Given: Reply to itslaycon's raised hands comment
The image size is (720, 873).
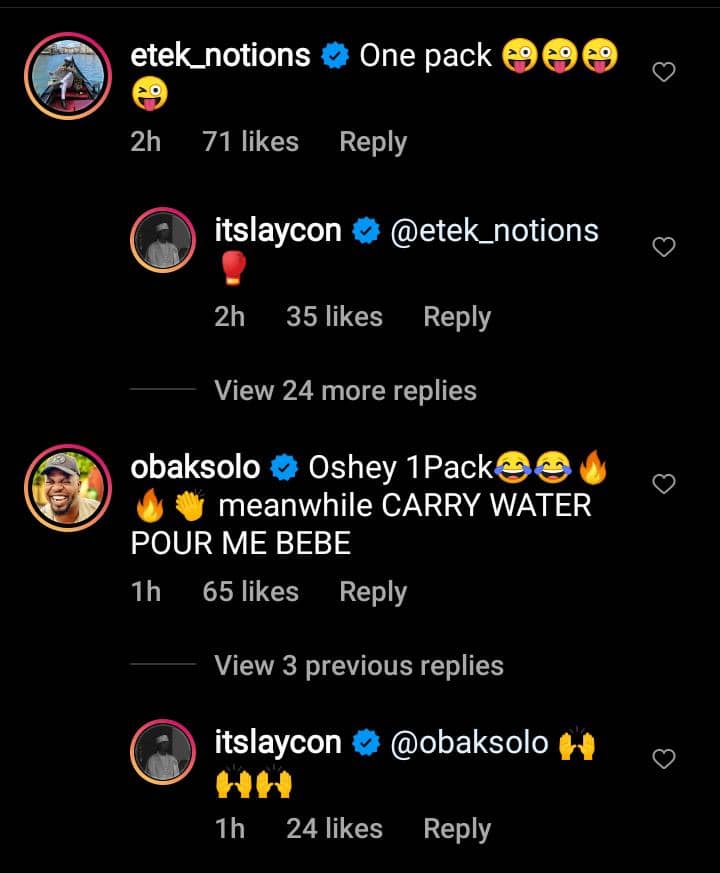Looking at the screenshot, I should 457,829.
